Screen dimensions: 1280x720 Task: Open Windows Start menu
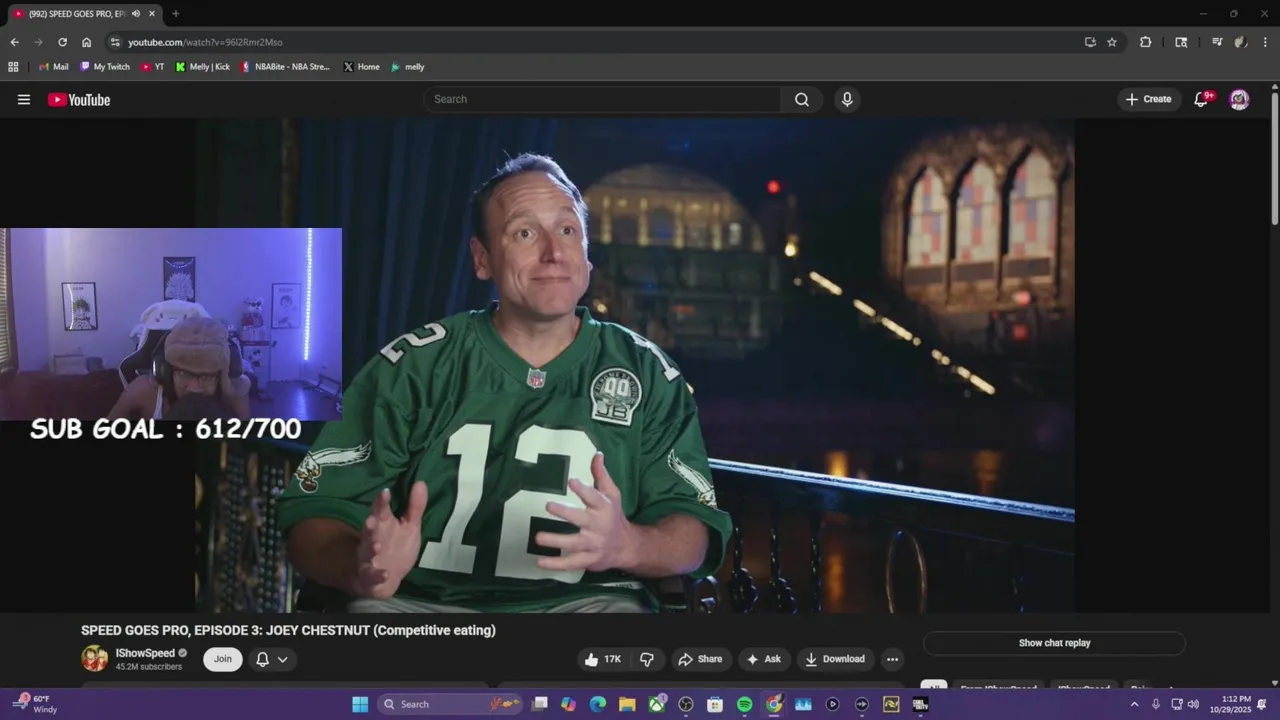360,704
